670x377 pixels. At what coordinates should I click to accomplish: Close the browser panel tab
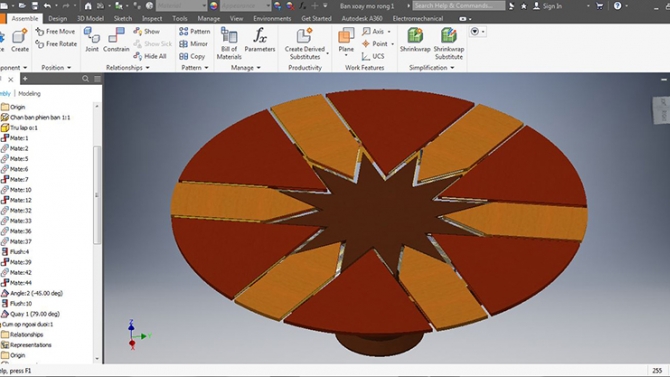(11, 79)
